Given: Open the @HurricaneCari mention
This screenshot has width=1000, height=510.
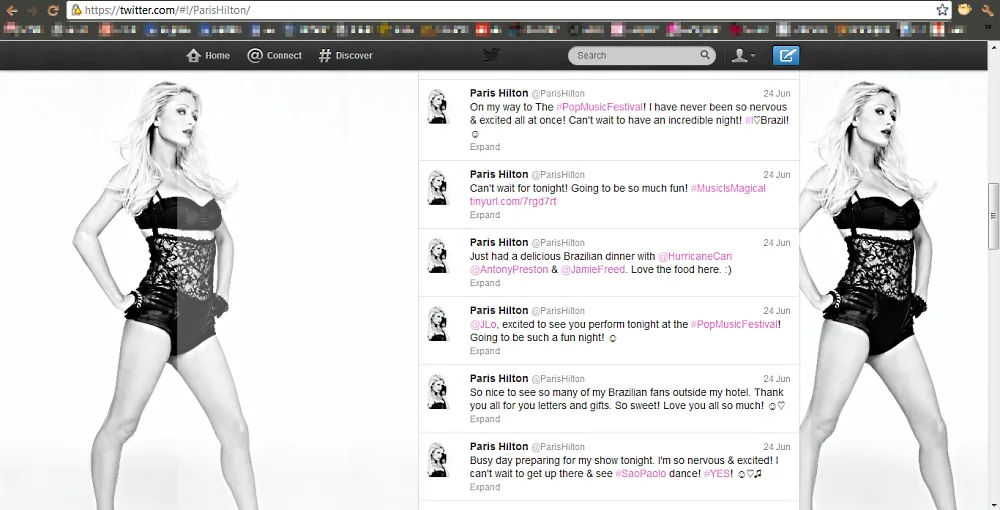Looking at the screenshot, I should pos(695,256).
